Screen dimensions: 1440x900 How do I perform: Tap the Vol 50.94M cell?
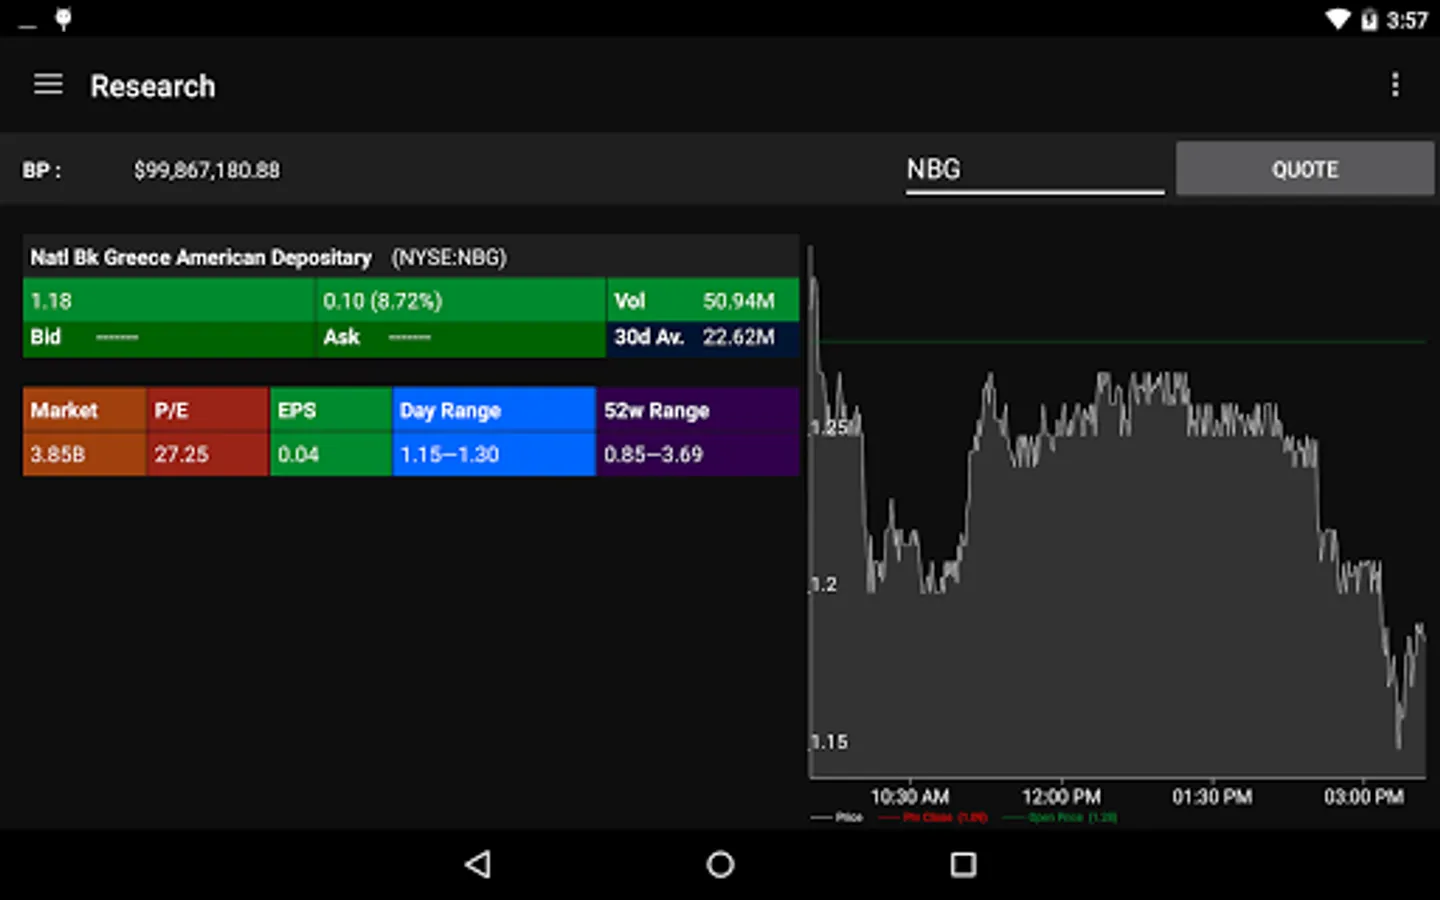(x=703, y=300)
